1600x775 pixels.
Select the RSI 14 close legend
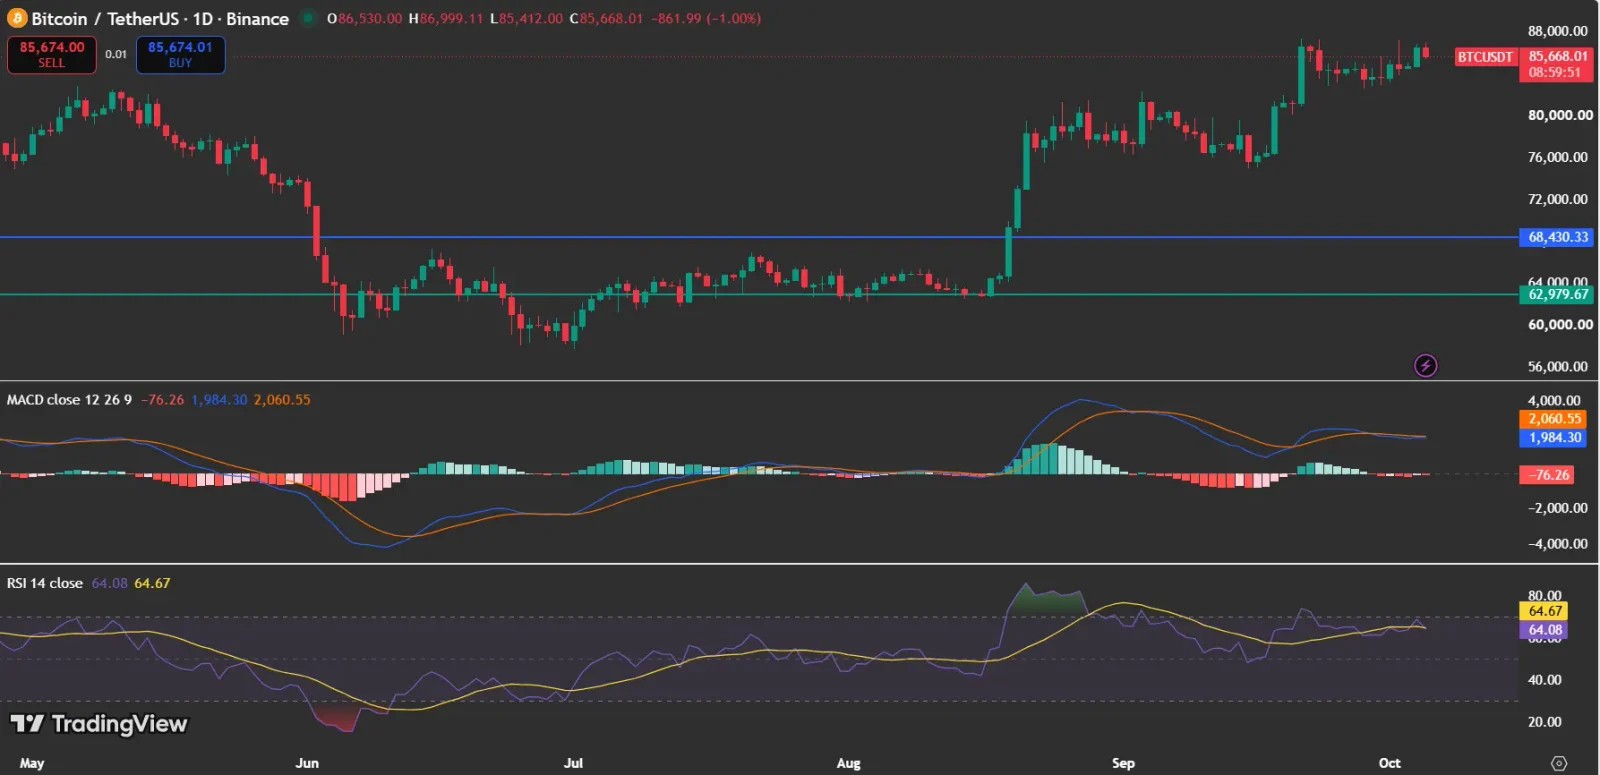[x=45, y=583]
